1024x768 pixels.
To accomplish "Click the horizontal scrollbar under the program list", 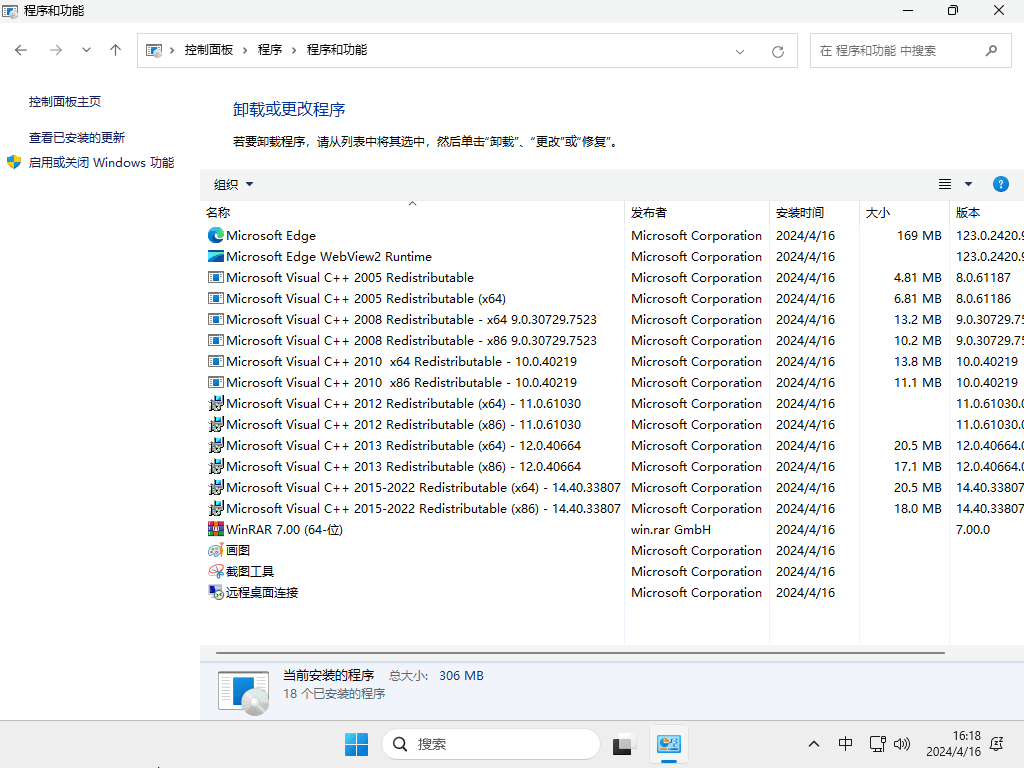I will (x=580, y=652).
